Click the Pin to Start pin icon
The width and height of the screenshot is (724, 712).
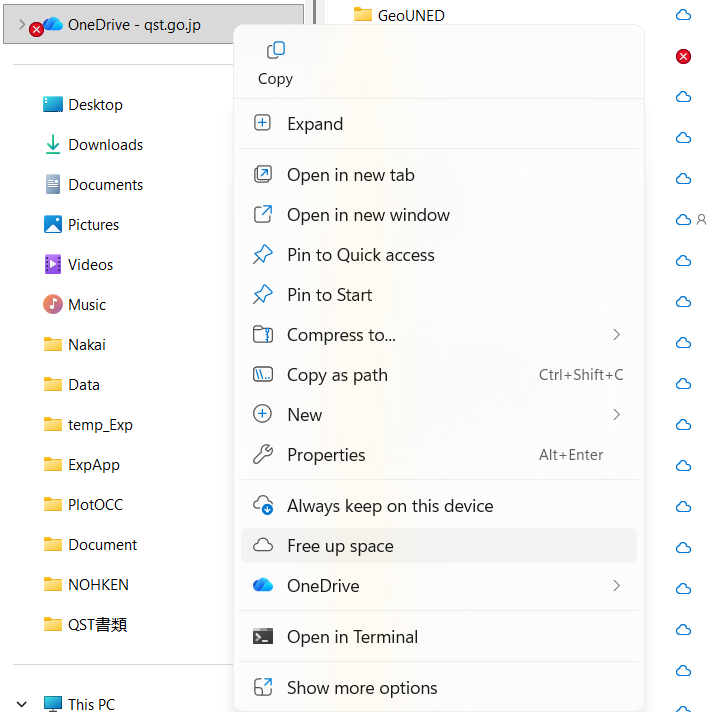(263, 294)
